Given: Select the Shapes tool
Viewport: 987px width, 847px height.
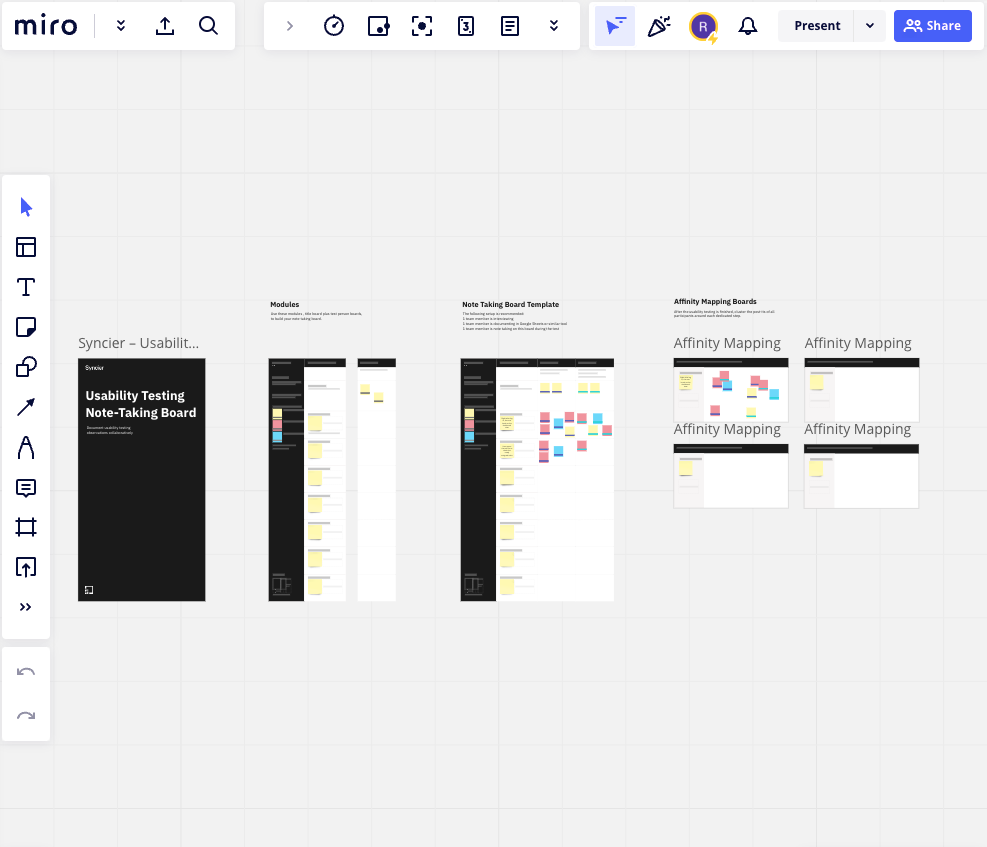Looking at the screenshot, I should click(x=25, y=367).
